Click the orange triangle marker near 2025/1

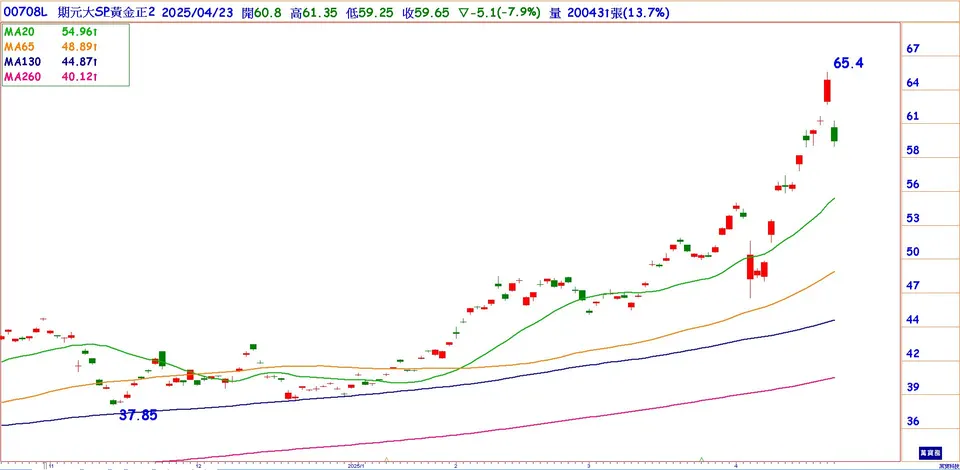coord(386,459)
